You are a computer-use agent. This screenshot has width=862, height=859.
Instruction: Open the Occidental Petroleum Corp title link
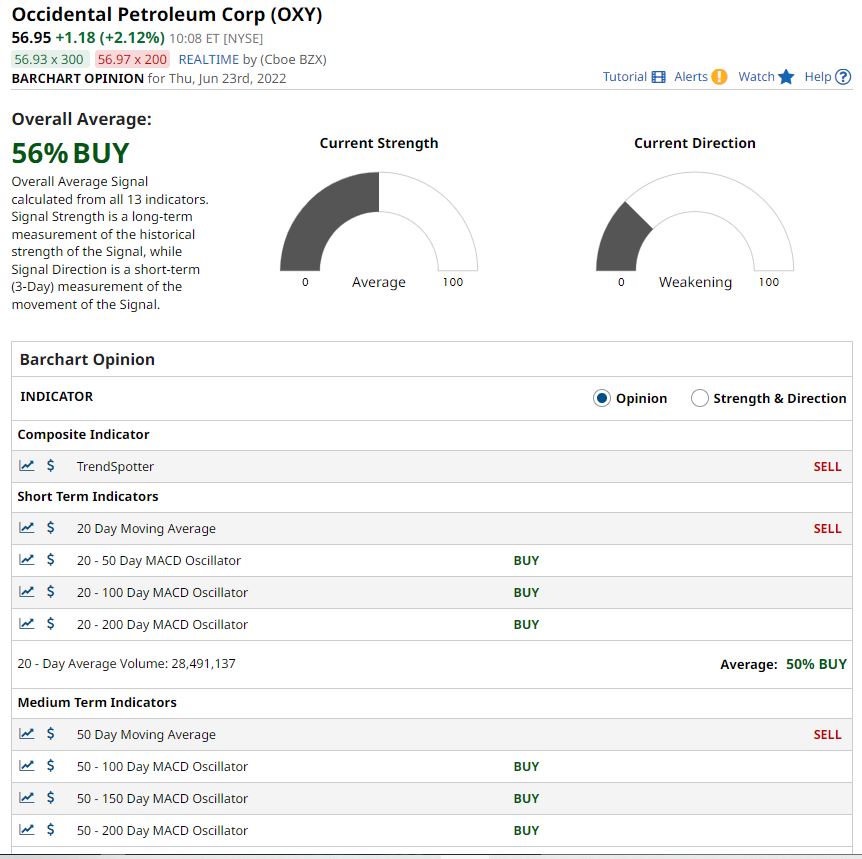[166, 15]
